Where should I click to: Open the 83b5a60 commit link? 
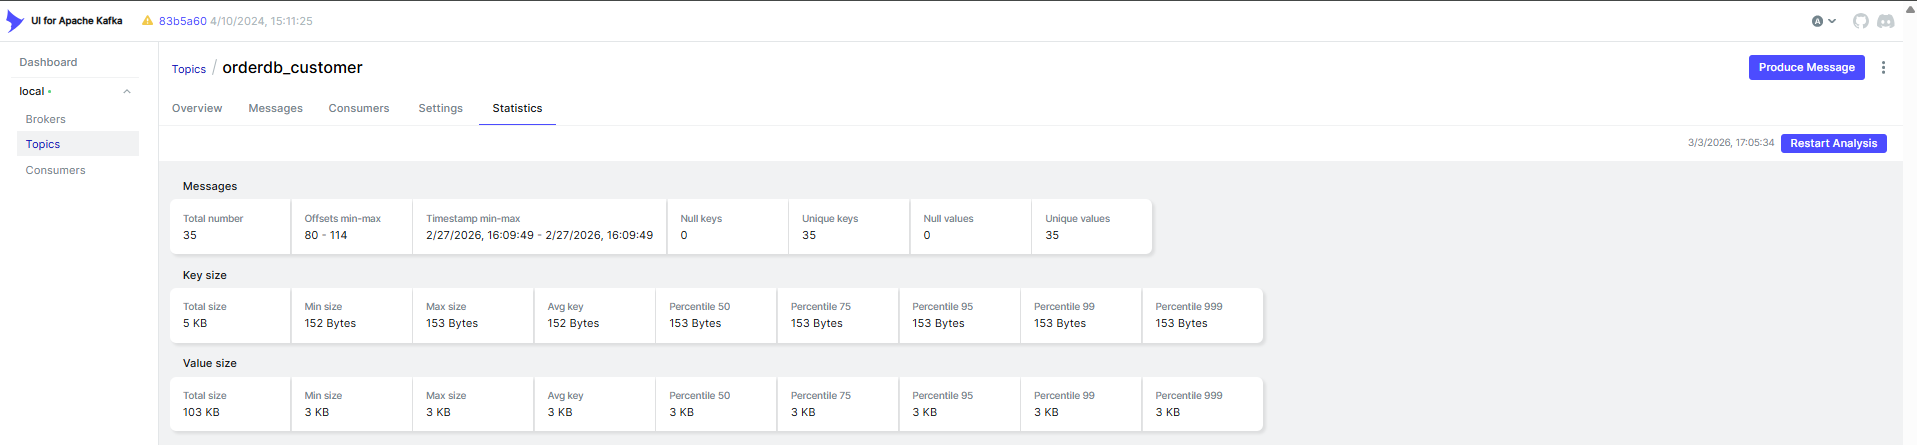click(x=182, y=21)
